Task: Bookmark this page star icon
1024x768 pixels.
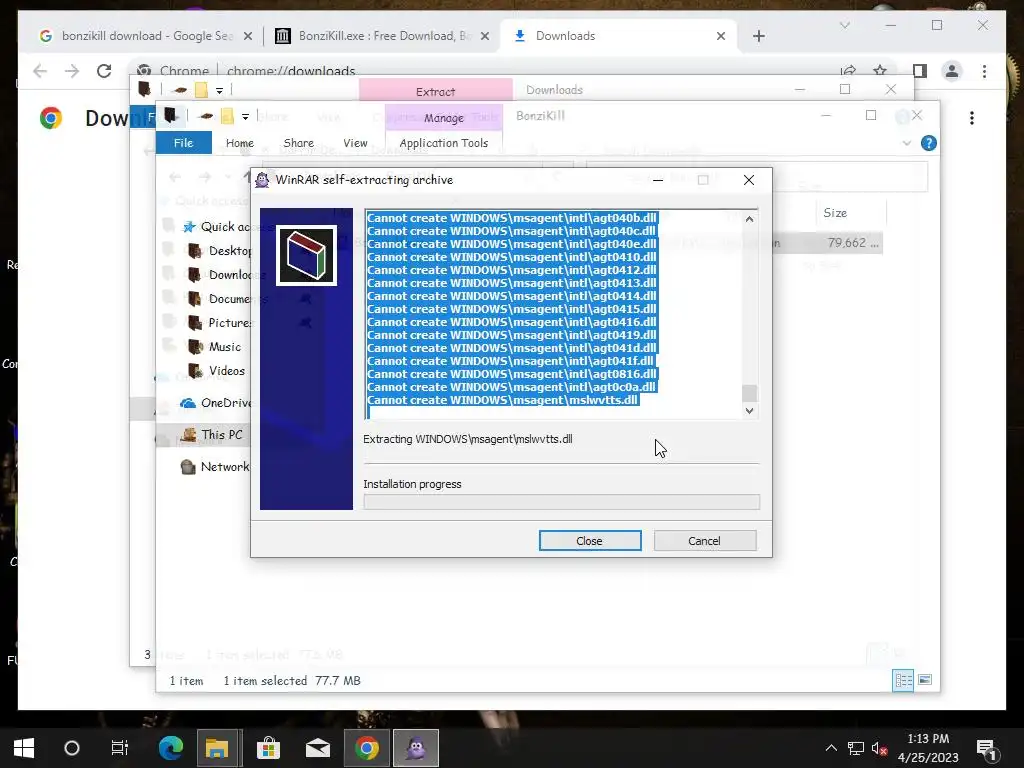Action: point(880,71)
